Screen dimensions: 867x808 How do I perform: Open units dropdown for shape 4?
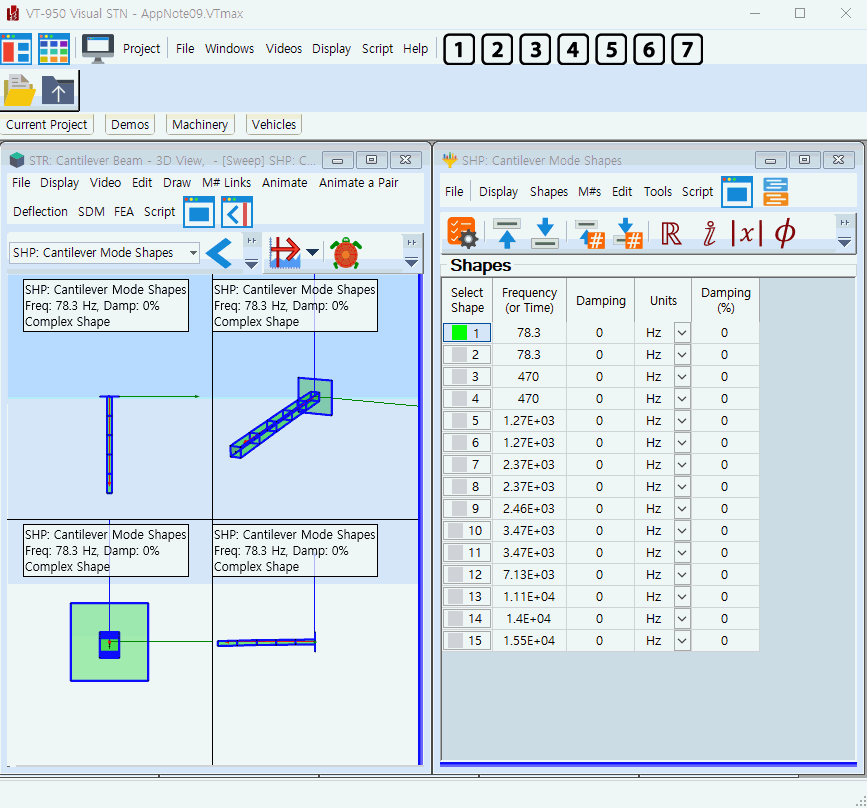(x=682, y=399)
